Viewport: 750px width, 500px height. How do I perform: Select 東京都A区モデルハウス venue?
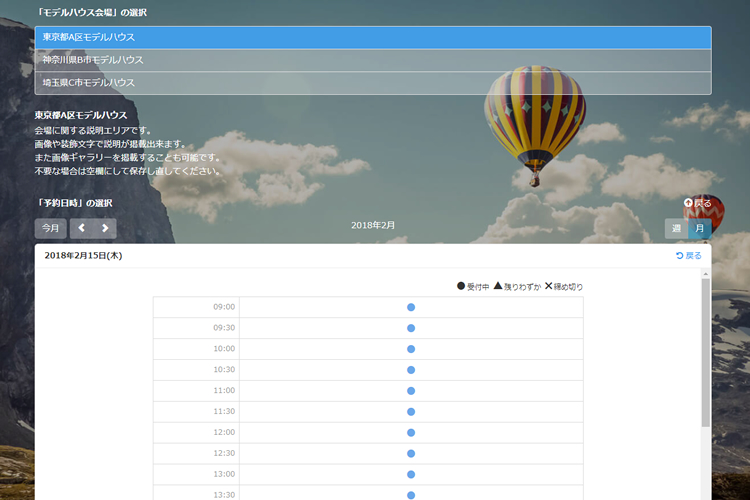point(373,37)
